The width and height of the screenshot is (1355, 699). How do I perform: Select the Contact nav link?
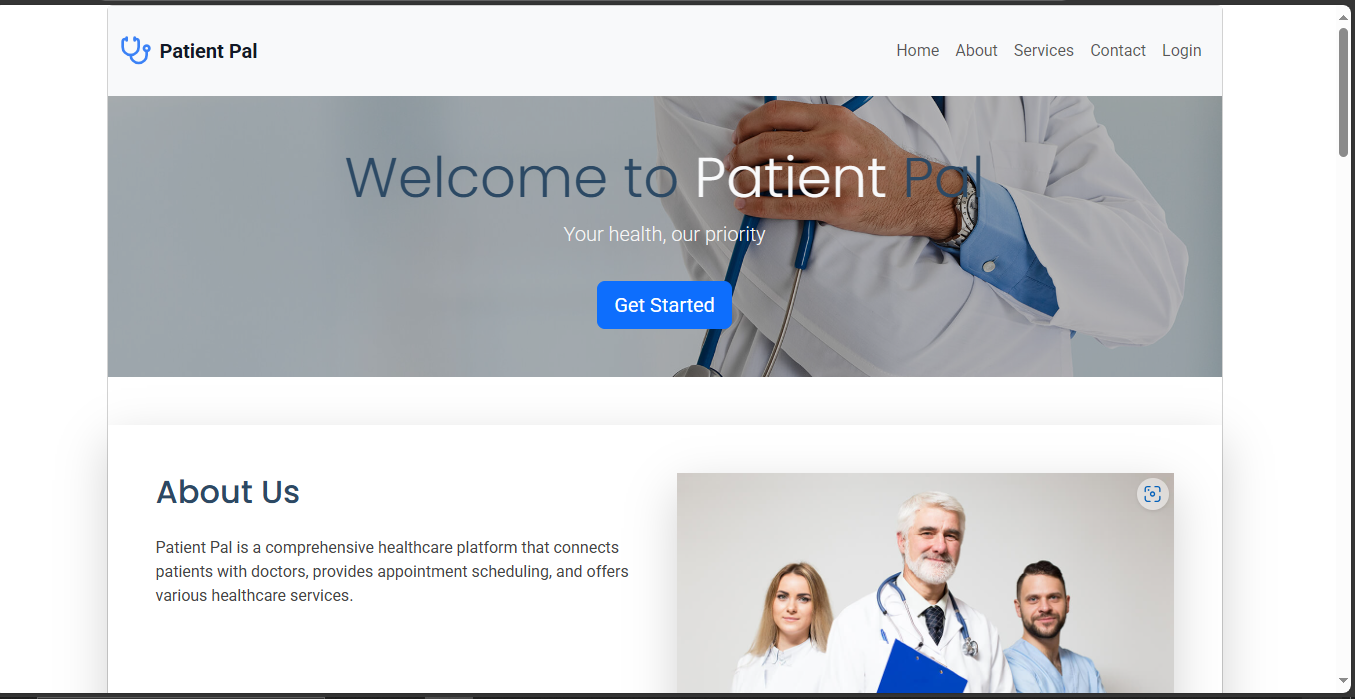coord(1117,50)
